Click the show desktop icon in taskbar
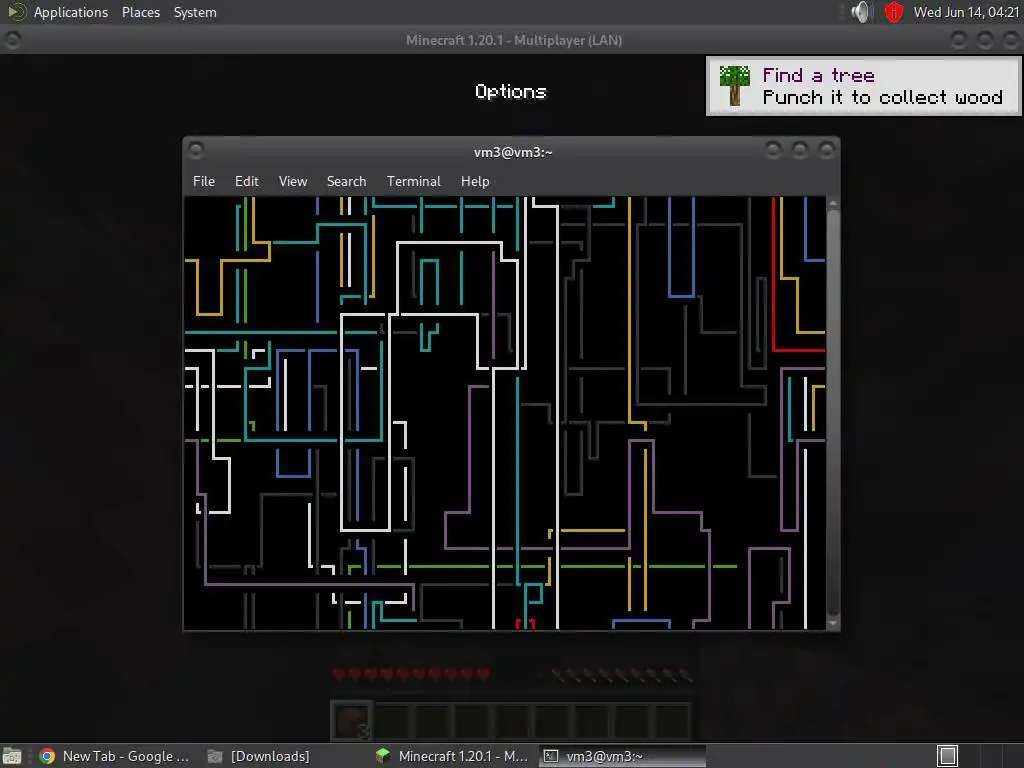1024x768 pixels. [12, 756]
